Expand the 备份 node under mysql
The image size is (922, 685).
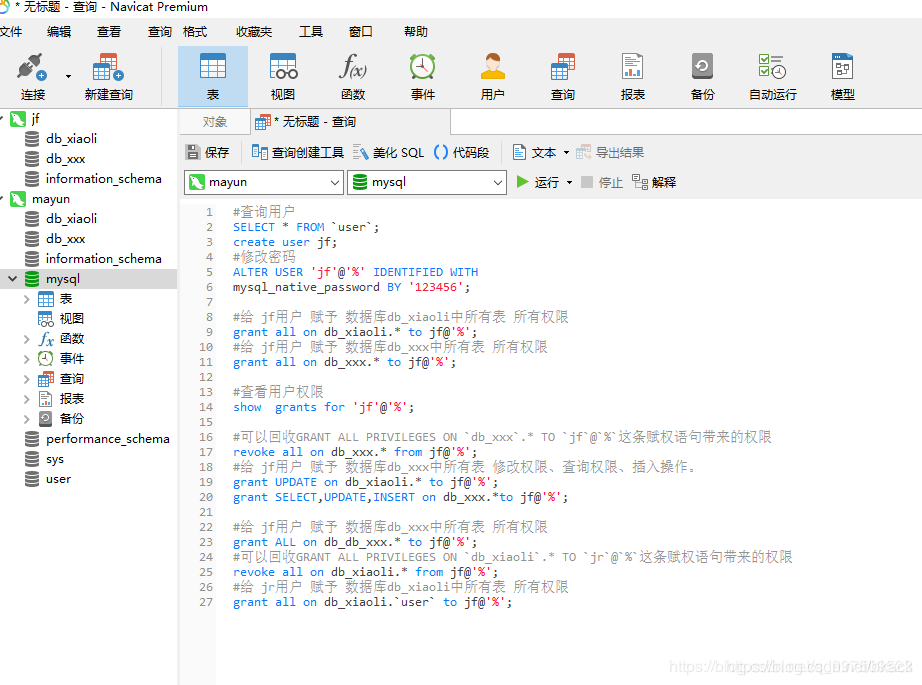click(x=26, y=419)
